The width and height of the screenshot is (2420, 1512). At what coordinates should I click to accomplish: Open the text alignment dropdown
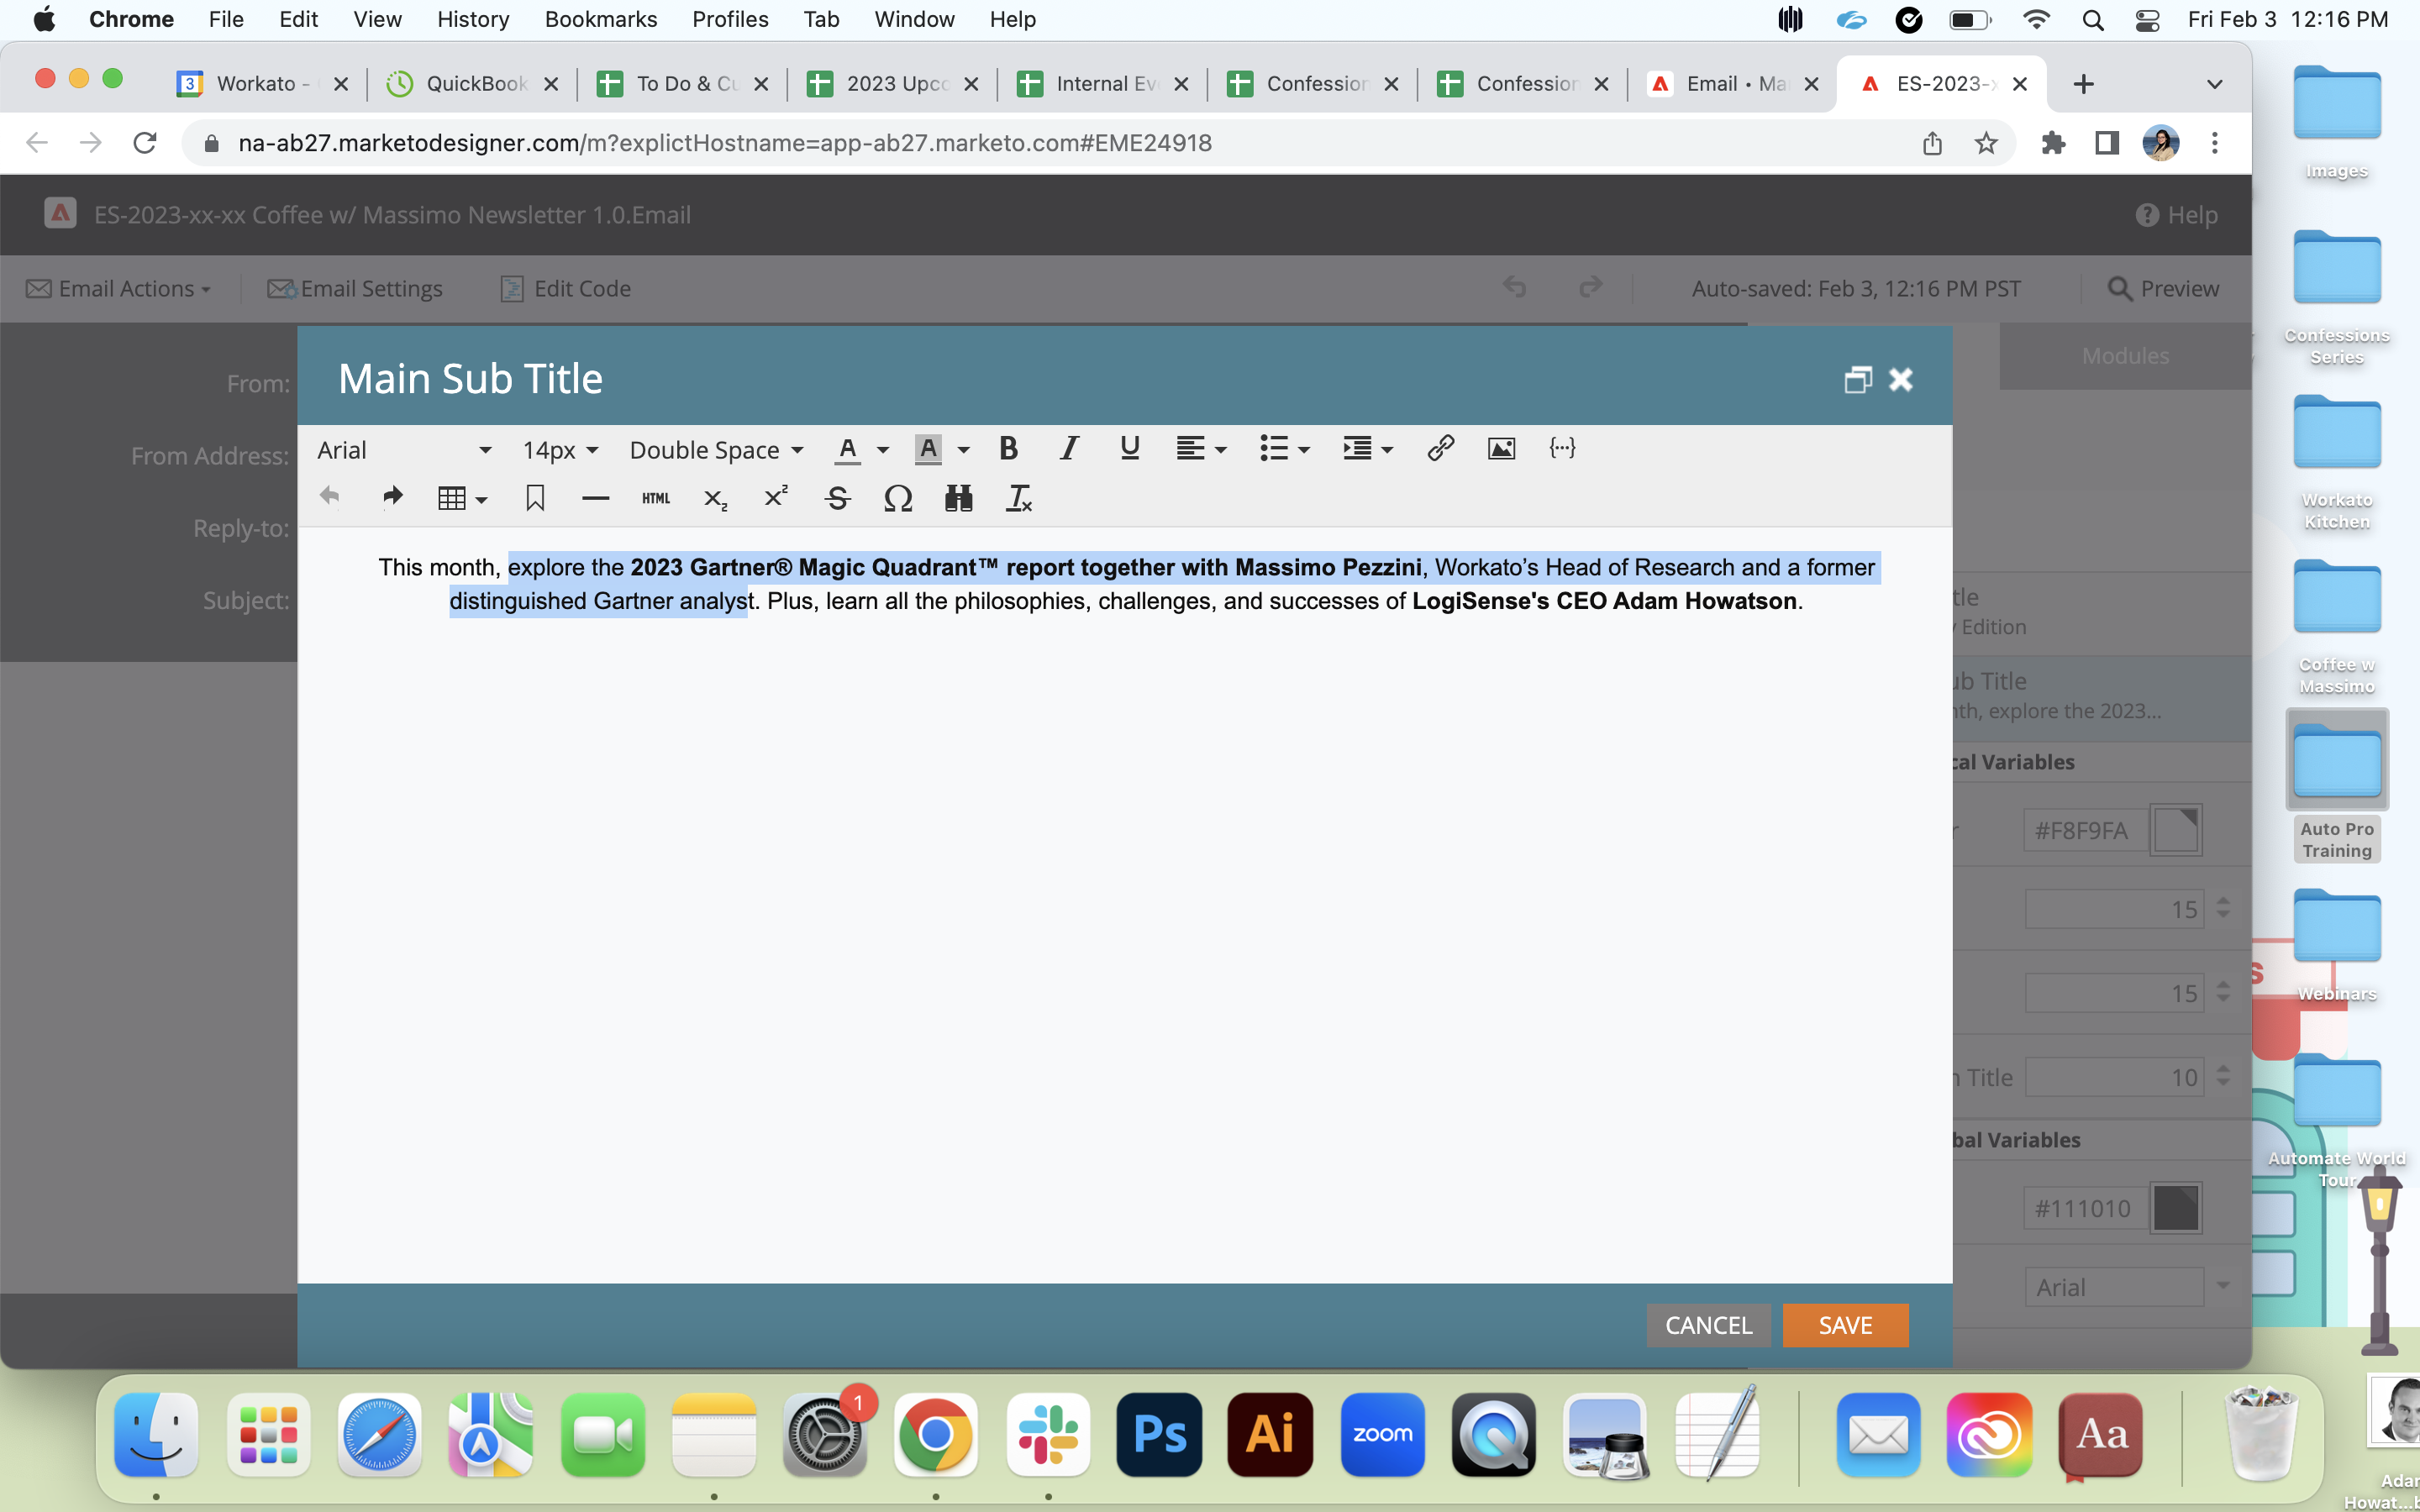1201,449
